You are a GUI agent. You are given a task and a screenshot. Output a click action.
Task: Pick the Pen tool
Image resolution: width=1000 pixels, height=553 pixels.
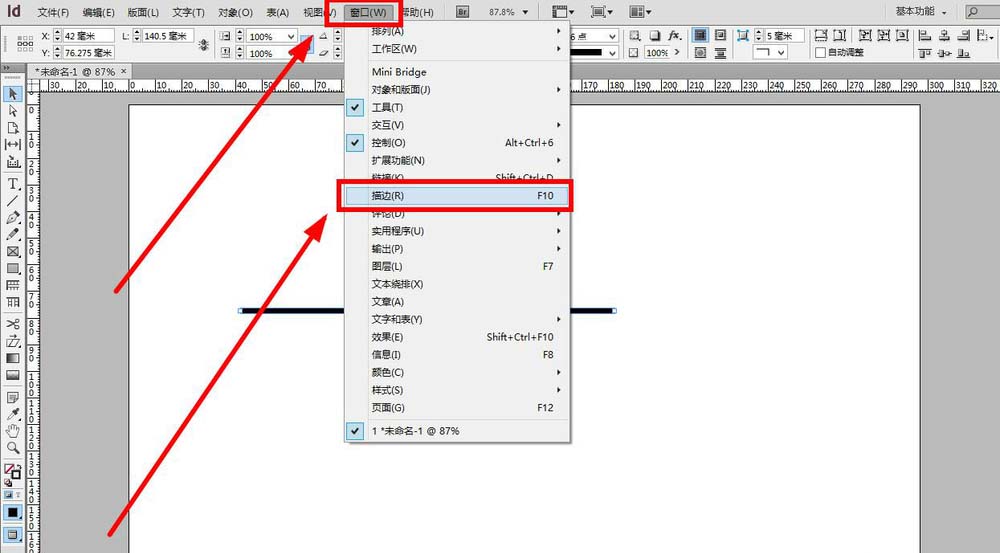coord(13,217)
